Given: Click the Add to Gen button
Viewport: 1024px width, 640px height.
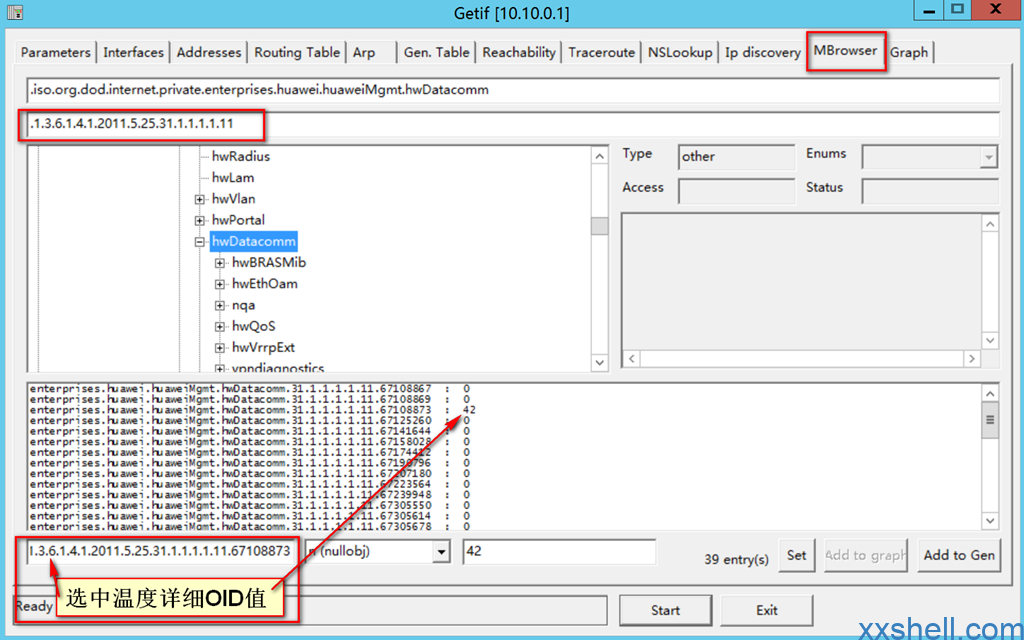Looking at the screenshot, I should tap(959, 555).
